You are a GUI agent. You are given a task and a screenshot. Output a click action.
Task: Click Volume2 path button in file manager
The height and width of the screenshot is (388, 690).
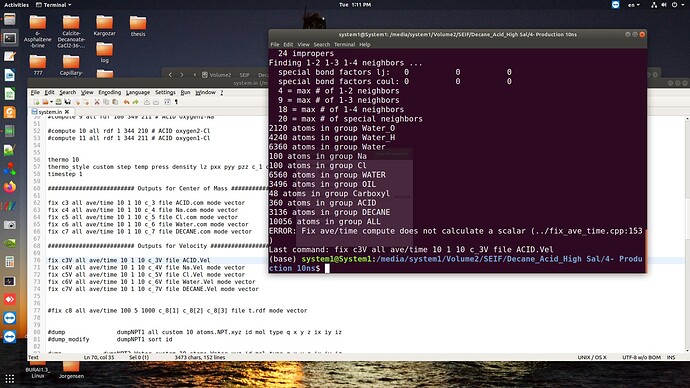(217, 75)
